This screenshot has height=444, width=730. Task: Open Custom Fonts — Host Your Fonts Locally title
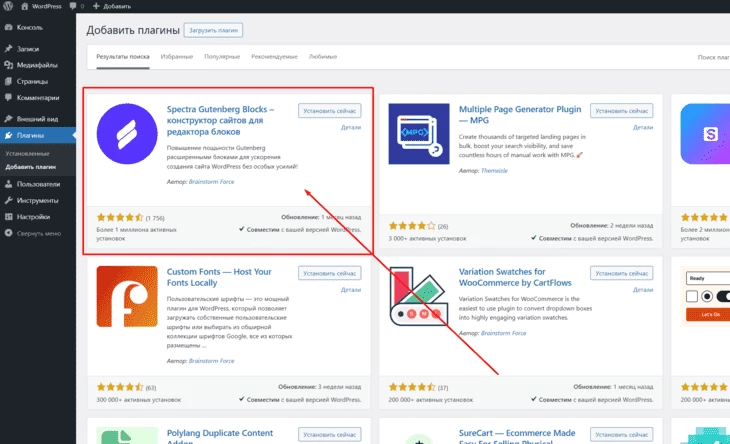(219, 277)
